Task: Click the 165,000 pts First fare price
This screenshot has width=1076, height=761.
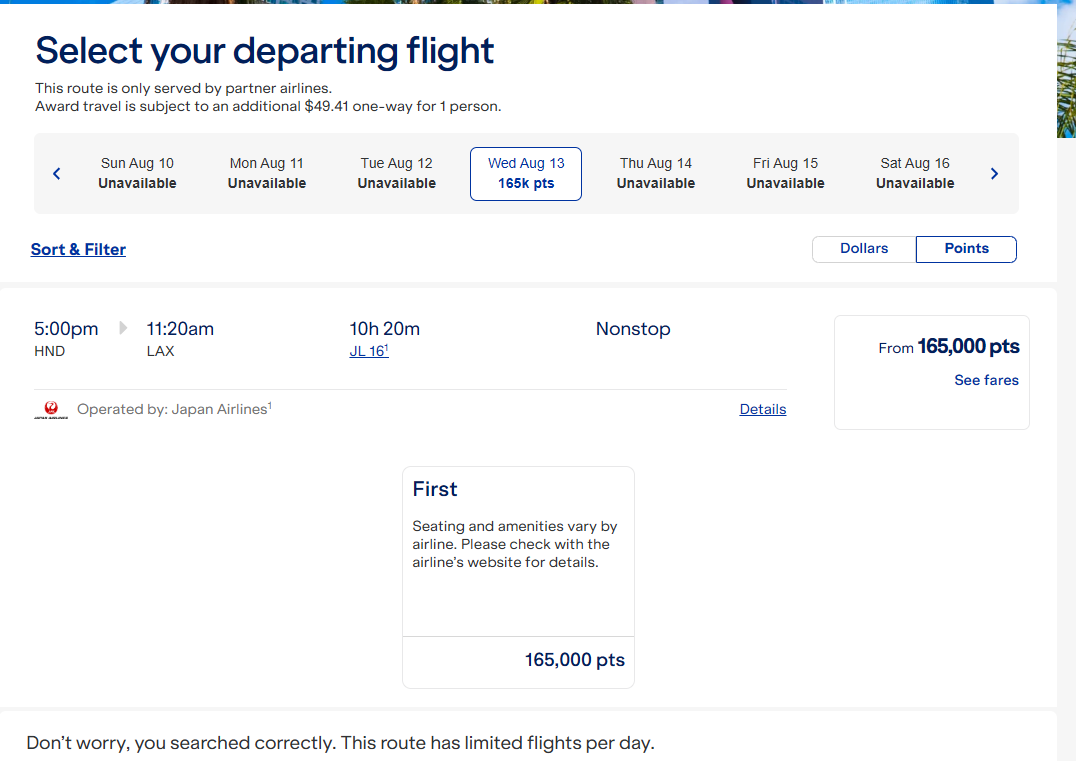Action: point(574,660)
